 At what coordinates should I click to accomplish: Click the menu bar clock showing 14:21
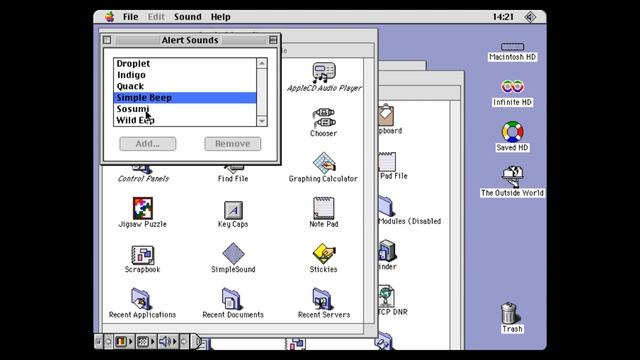[503, 17]
